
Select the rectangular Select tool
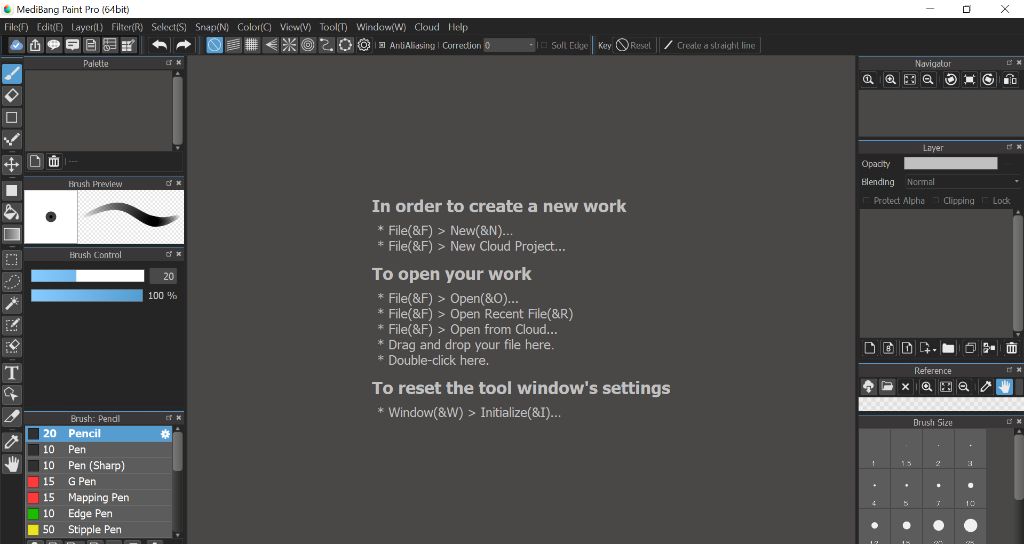pos(12,259)
